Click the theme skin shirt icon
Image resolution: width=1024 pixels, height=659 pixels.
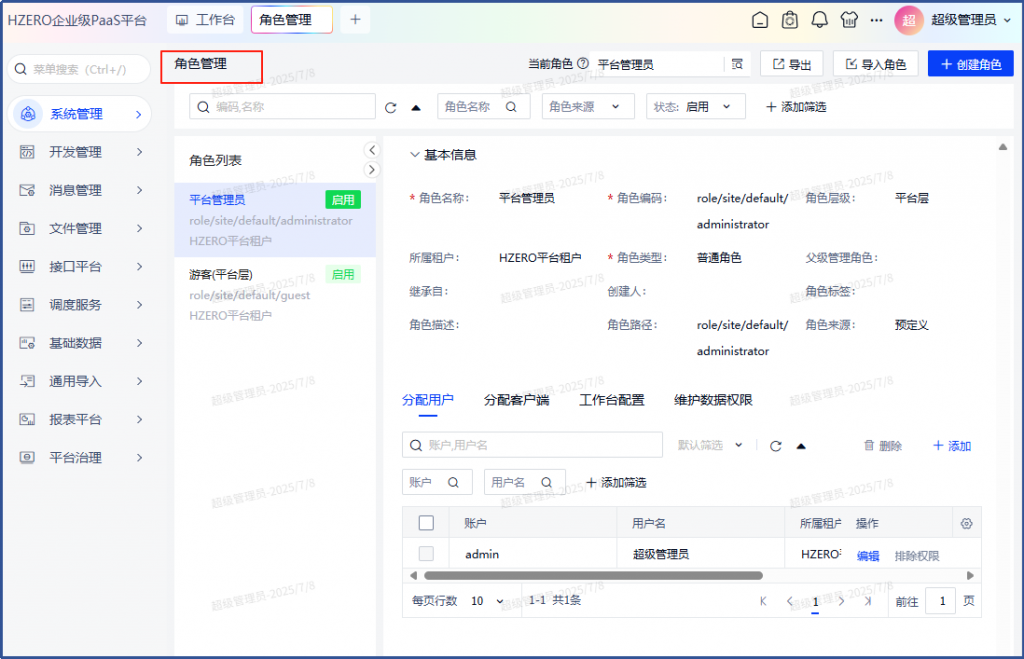click(x=849, y=20)
